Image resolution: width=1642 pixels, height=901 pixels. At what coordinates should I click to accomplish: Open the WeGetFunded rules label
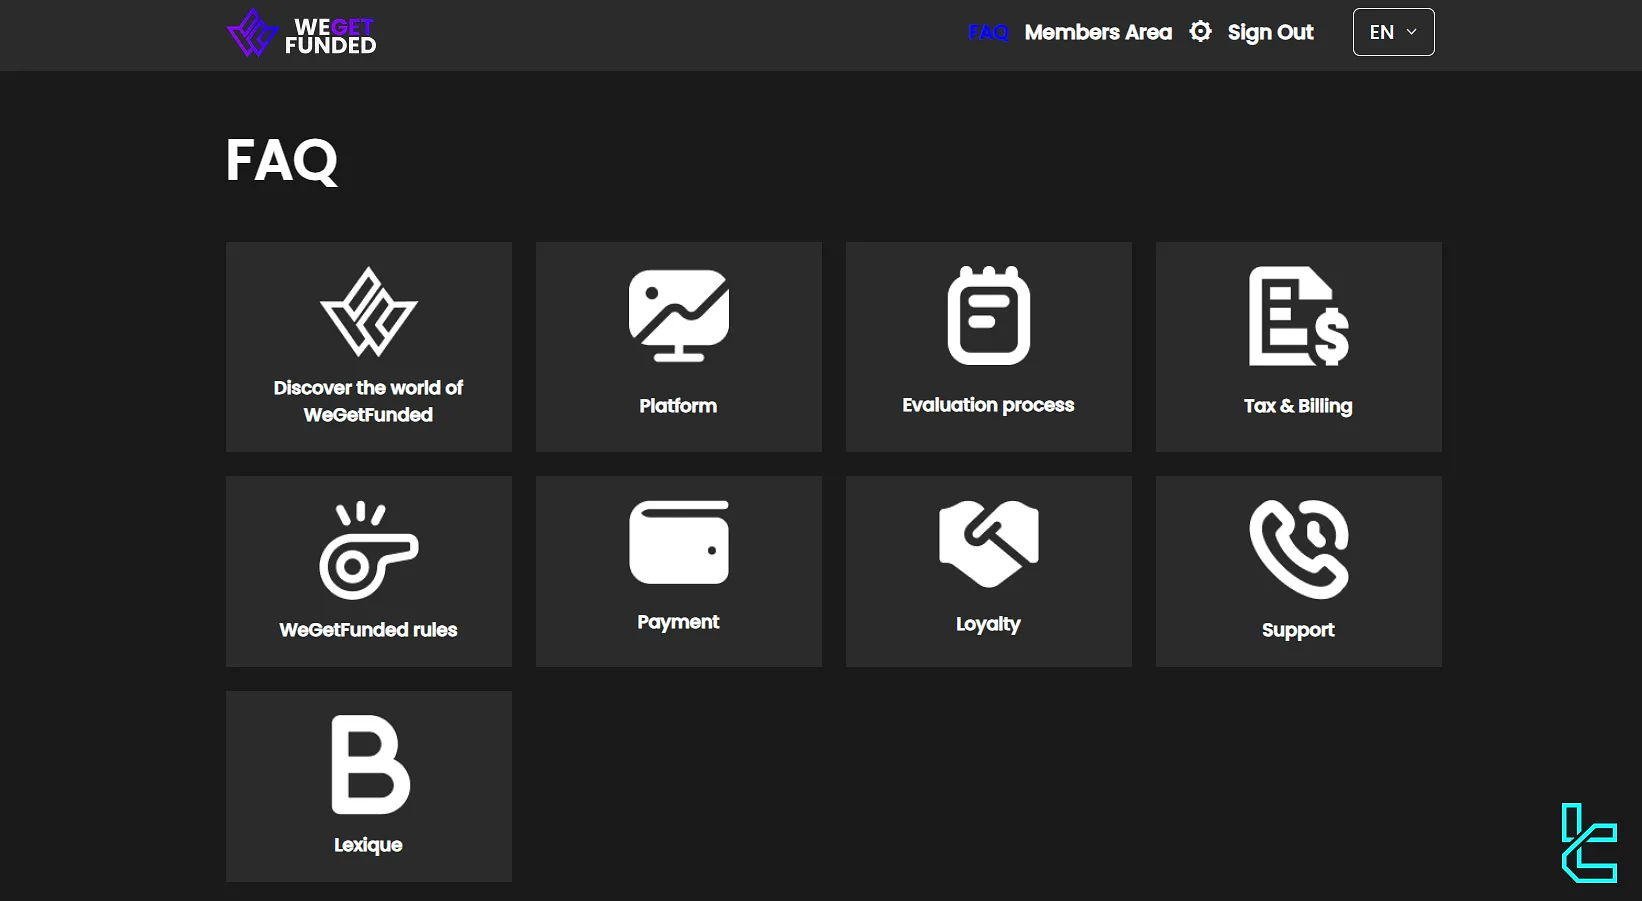coord(368,630)
